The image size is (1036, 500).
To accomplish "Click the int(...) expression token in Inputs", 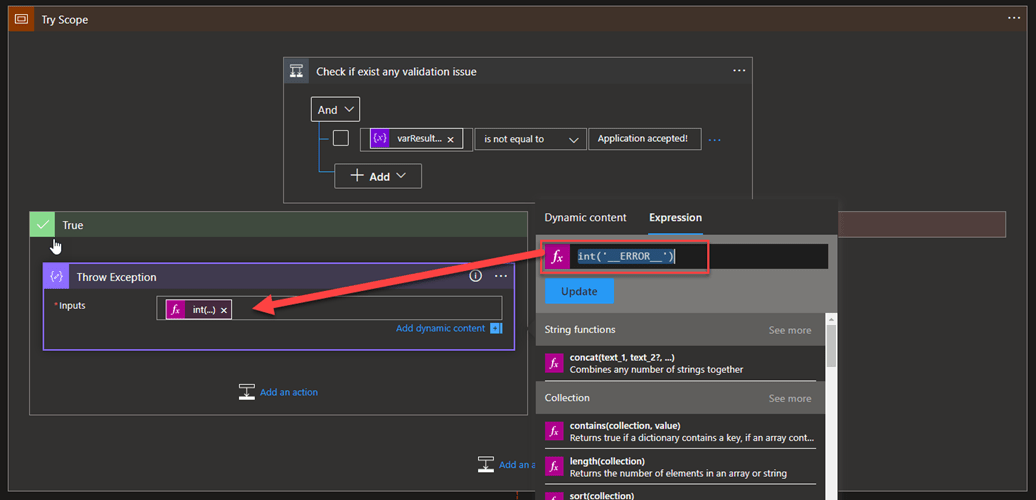I will coord(199,310).
